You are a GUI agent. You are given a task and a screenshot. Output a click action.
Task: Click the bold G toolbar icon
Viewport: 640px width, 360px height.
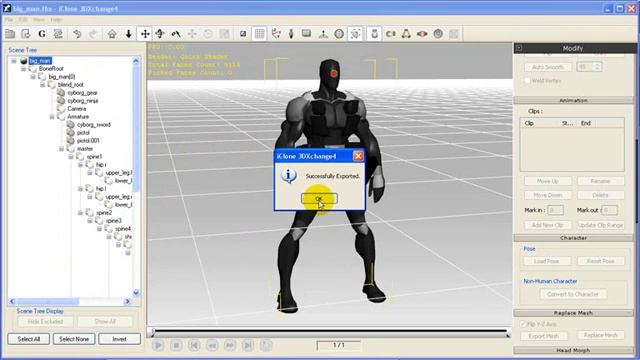point(42,34)
